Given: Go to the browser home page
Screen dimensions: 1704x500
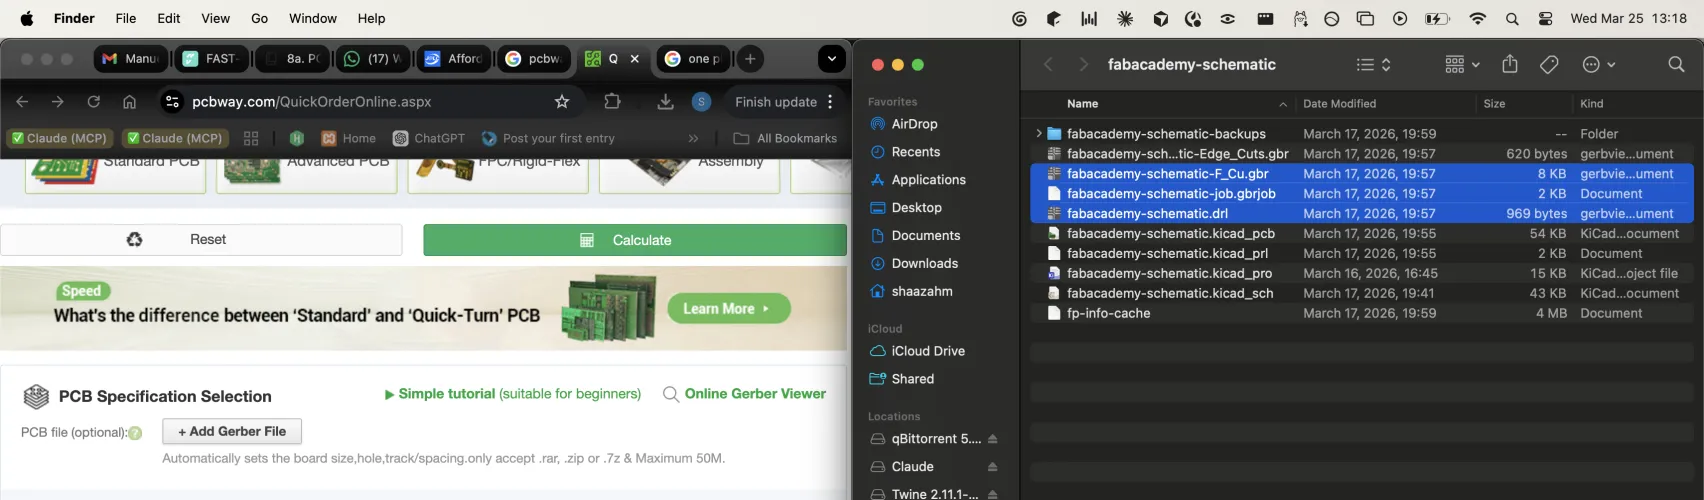Looking at the screenshot, I should [129, 102].
